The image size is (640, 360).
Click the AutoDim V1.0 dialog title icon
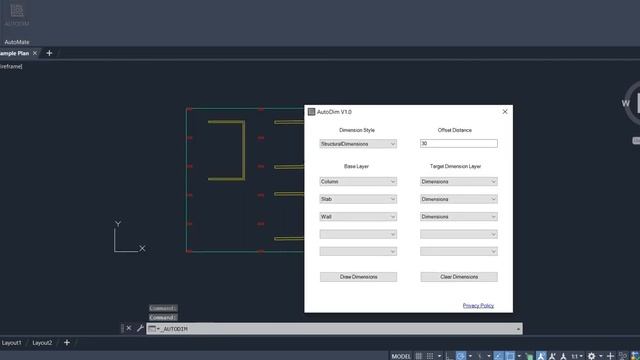tap(311, 112)
